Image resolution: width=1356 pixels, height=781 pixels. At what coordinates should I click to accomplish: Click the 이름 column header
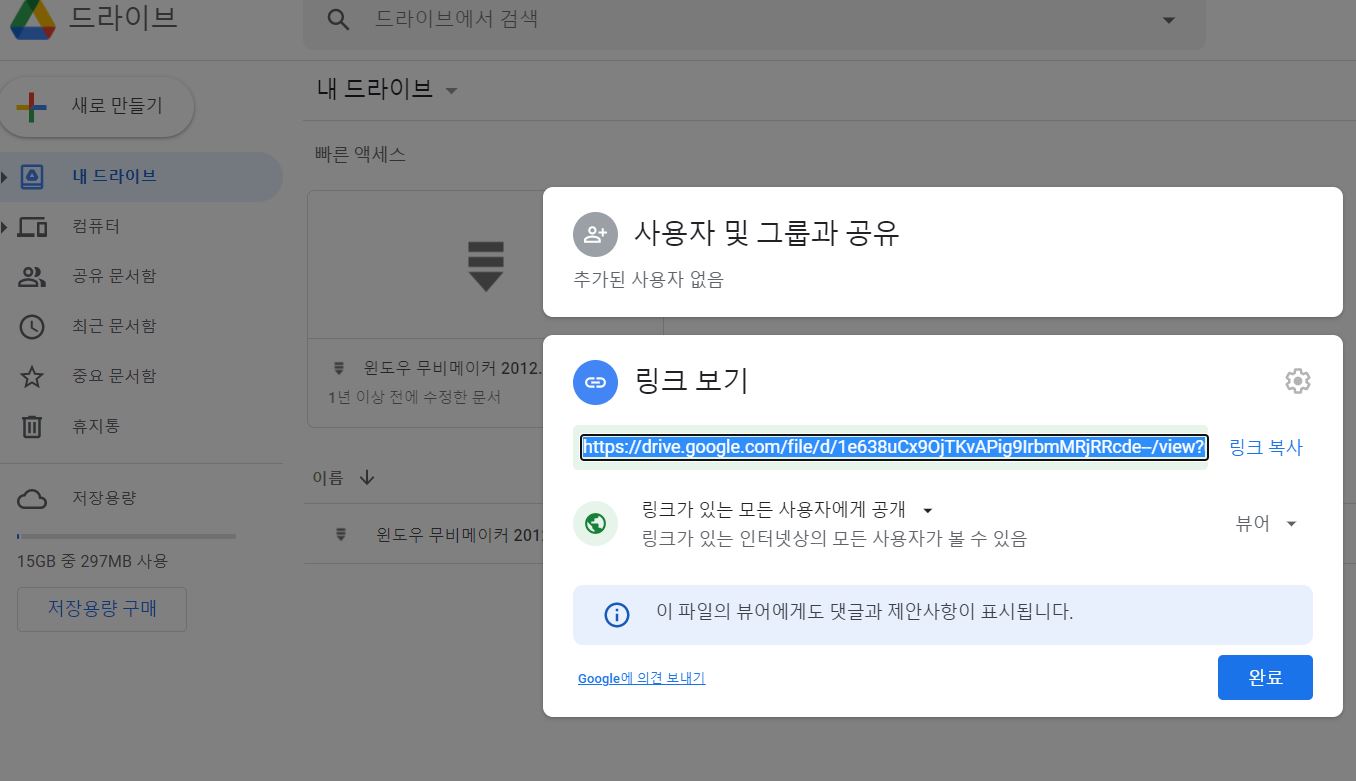coord(327,478)
